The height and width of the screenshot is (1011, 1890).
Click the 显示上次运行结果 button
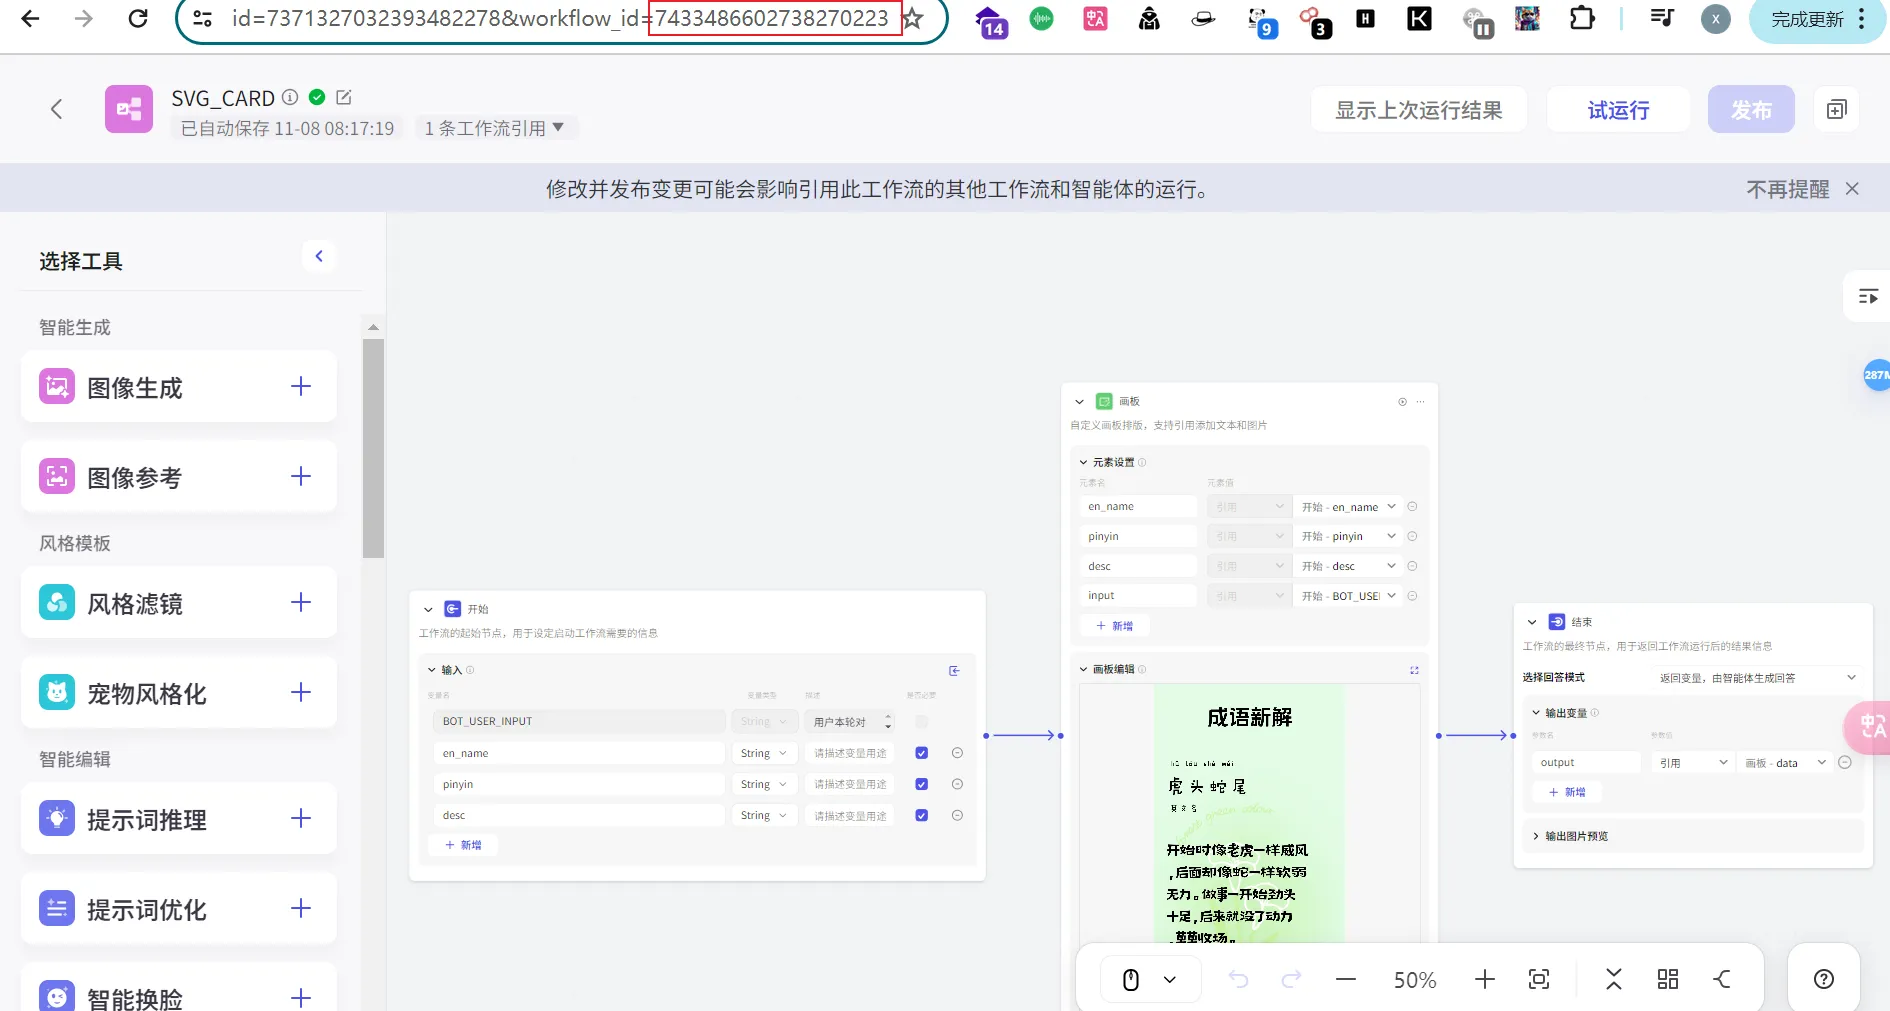[x=1418, y=109]
